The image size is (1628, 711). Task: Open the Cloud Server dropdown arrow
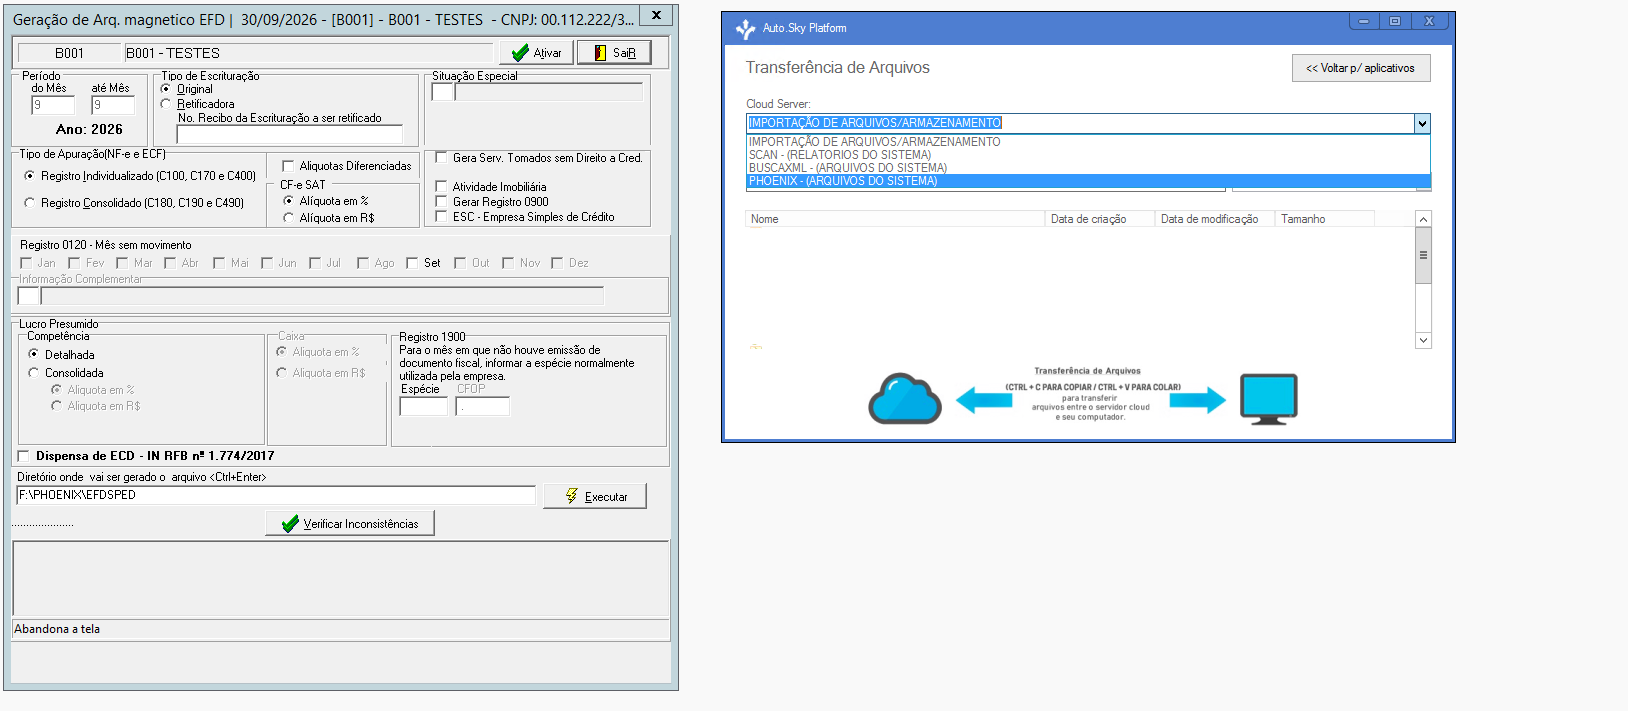pyautogui.click(x=1422, y=123)
